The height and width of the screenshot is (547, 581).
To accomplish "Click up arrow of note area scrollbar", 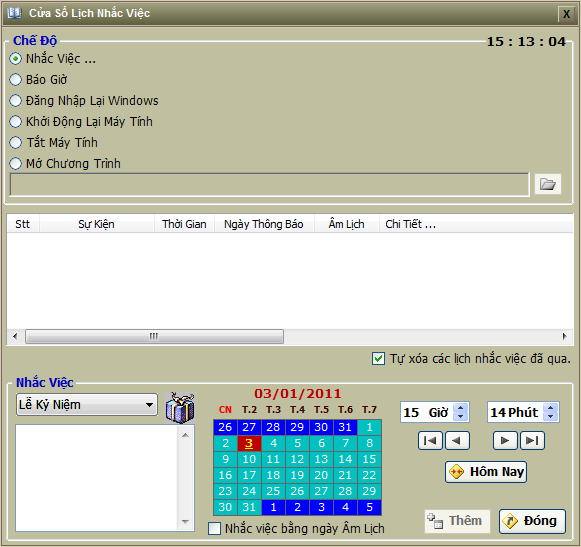I will pos(186,435).
